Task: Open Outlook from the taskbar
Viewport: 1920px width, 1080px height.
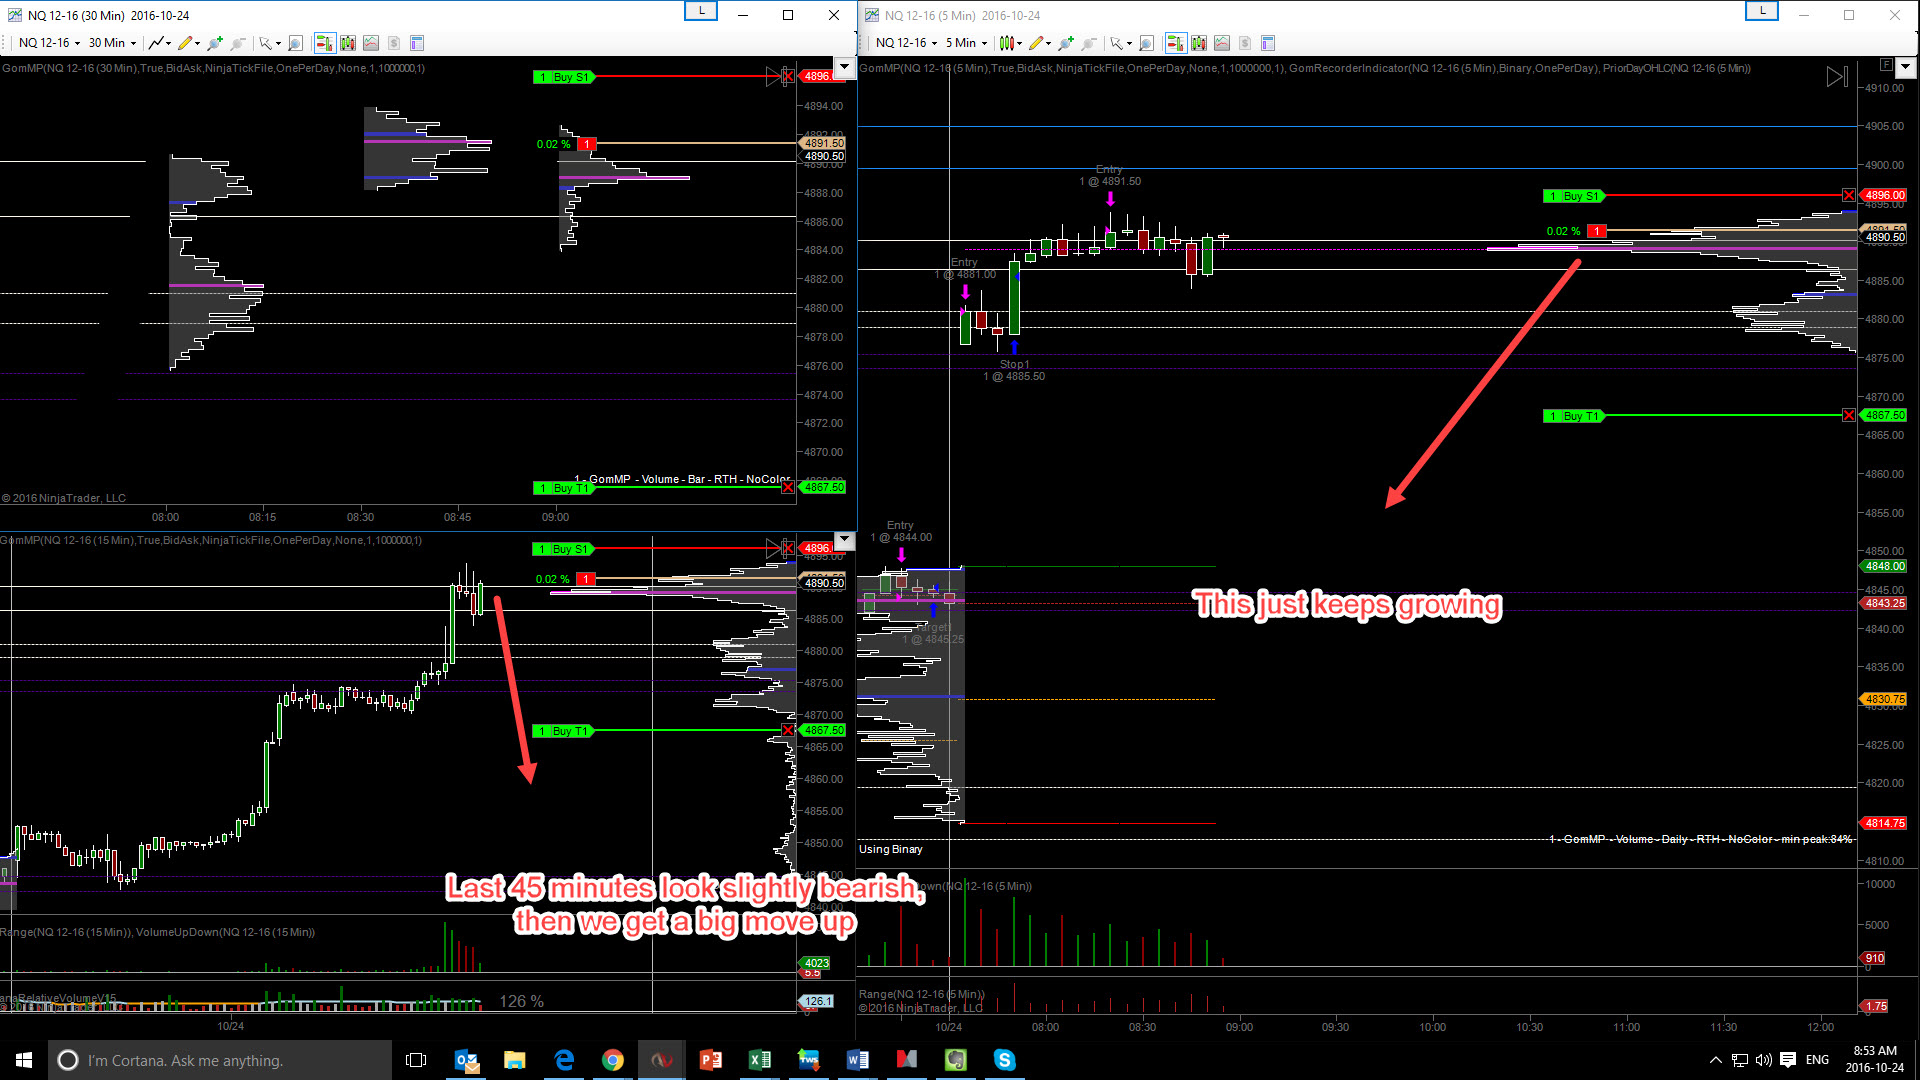Action: coord(466,1060)
